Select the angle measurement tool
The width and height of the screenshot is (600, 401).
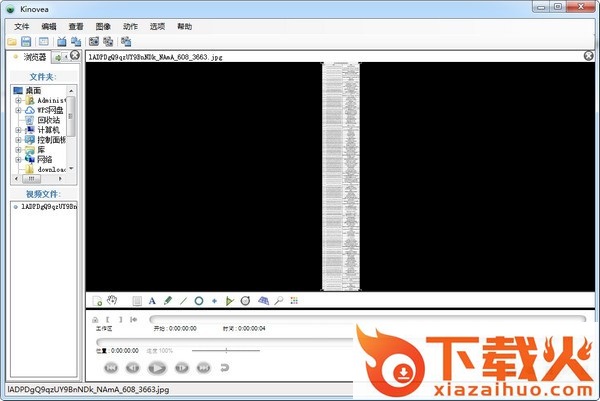(x=229, y=300)
